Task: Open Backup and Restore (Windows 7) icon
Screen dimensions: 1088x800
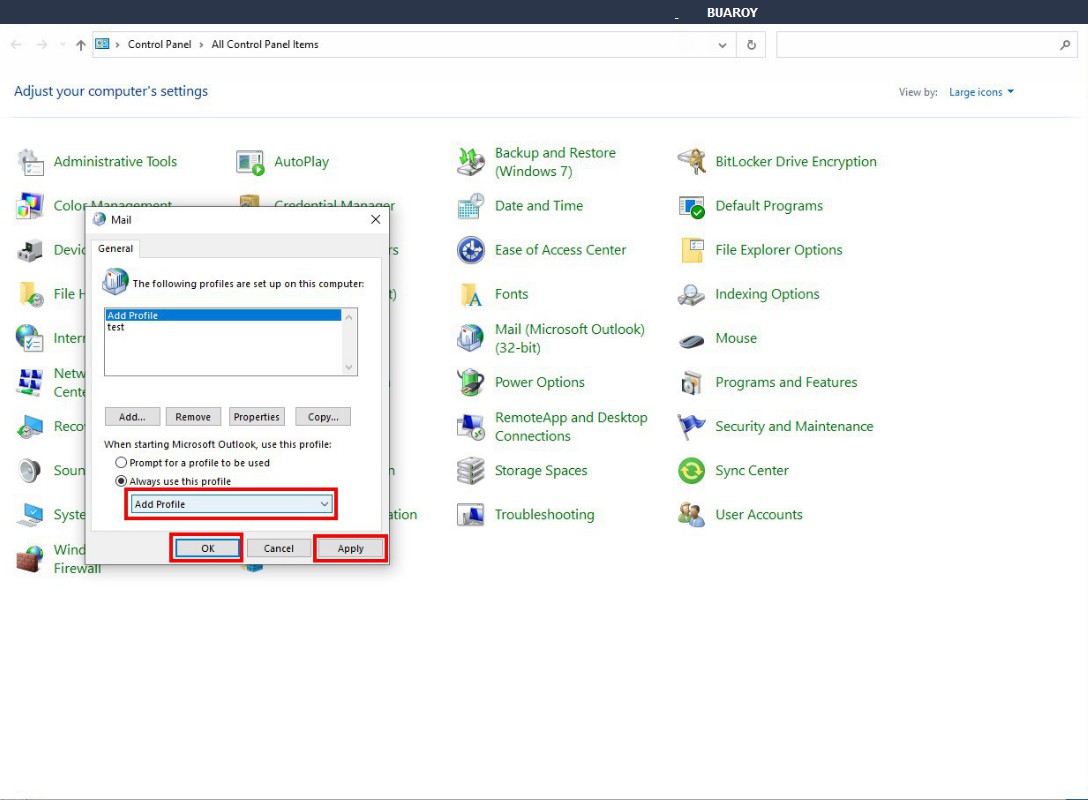Action: click(471, 162)
